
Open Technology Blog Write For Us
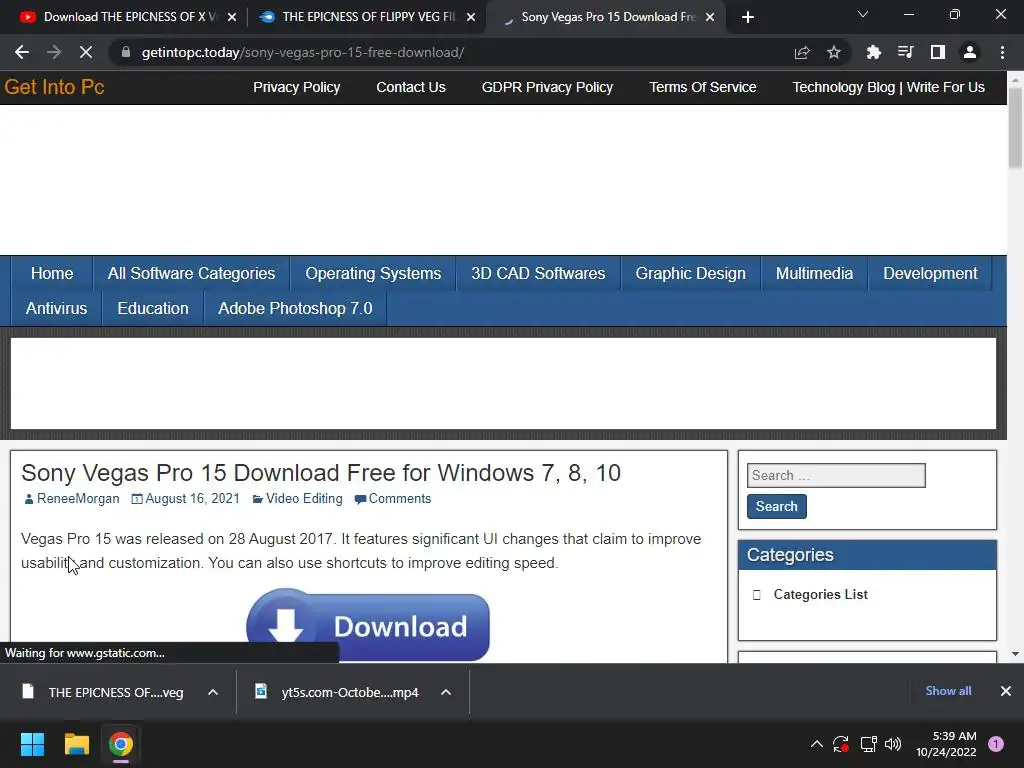(888, 87)
